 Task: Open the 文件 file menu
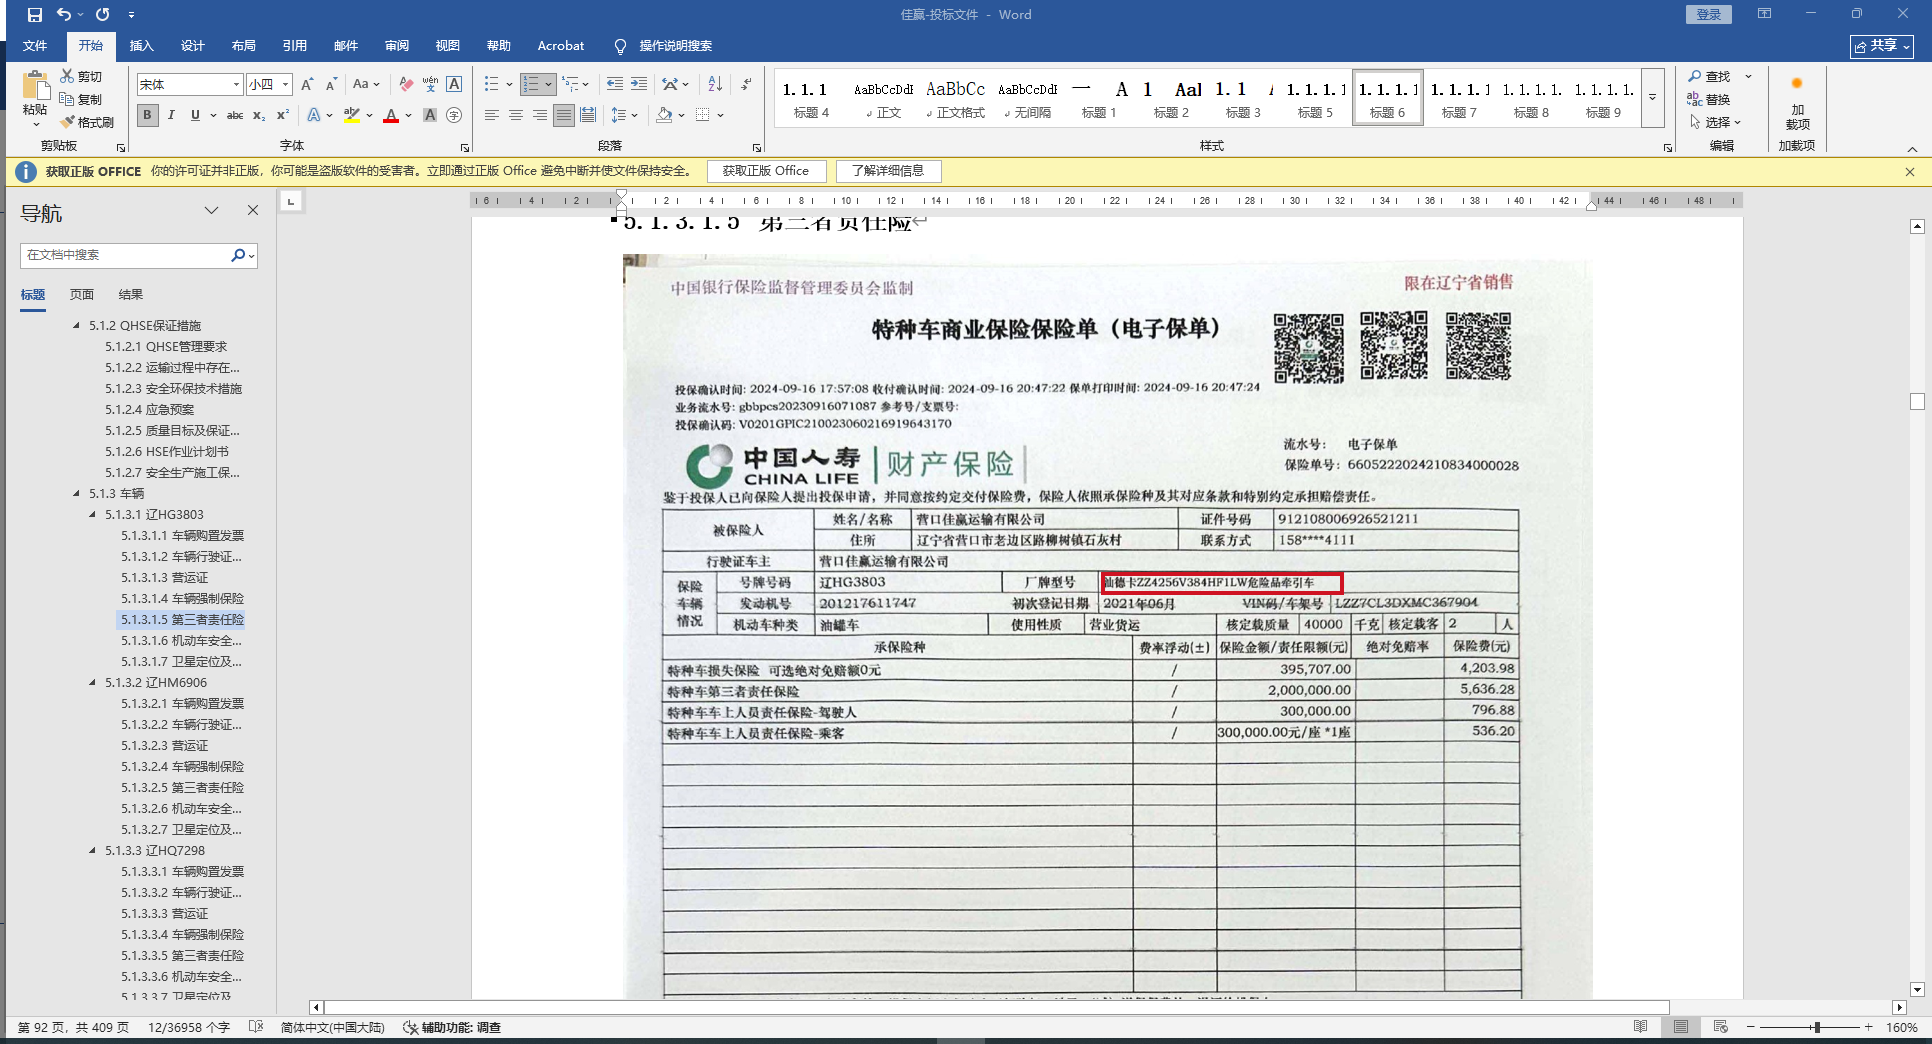pos(35,46)
